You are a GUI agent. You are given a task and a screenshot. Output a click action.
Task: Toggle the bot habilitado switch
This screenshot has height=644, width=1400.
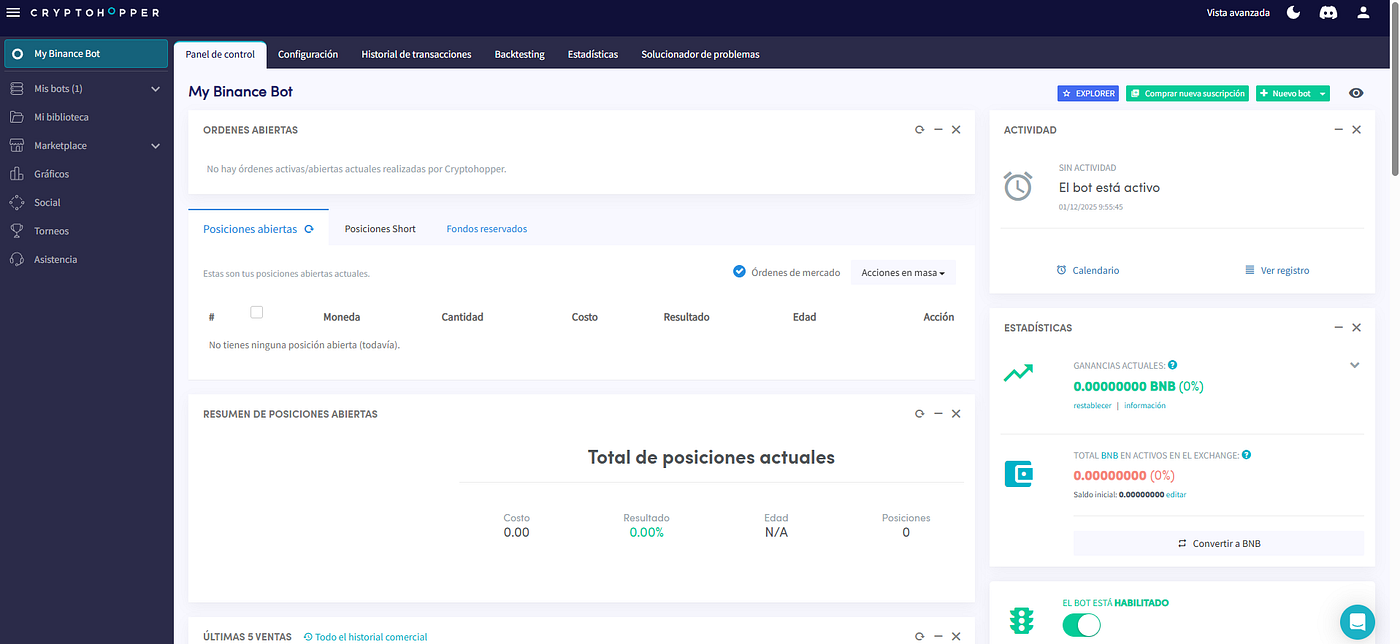tap(1081, 625)
